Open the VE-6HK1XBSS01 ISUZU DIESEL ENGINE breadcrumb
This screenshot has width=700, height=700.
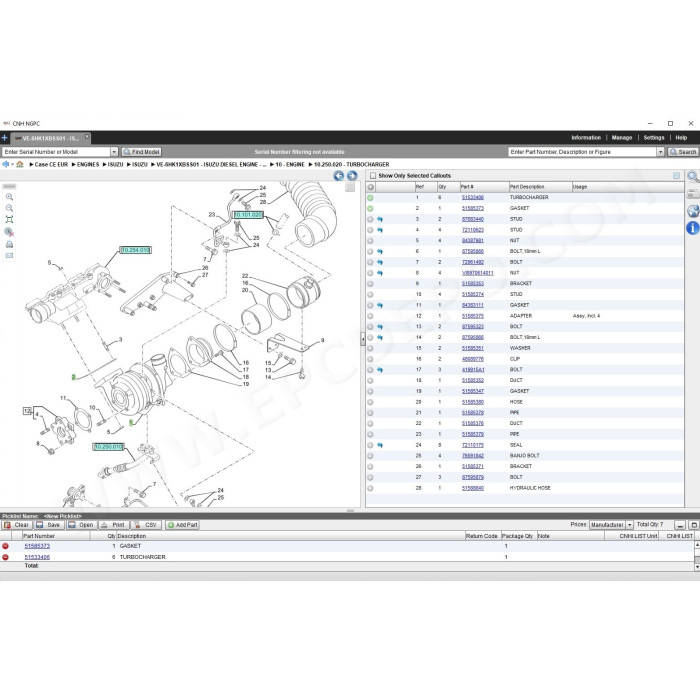click(x=211, y=164)
